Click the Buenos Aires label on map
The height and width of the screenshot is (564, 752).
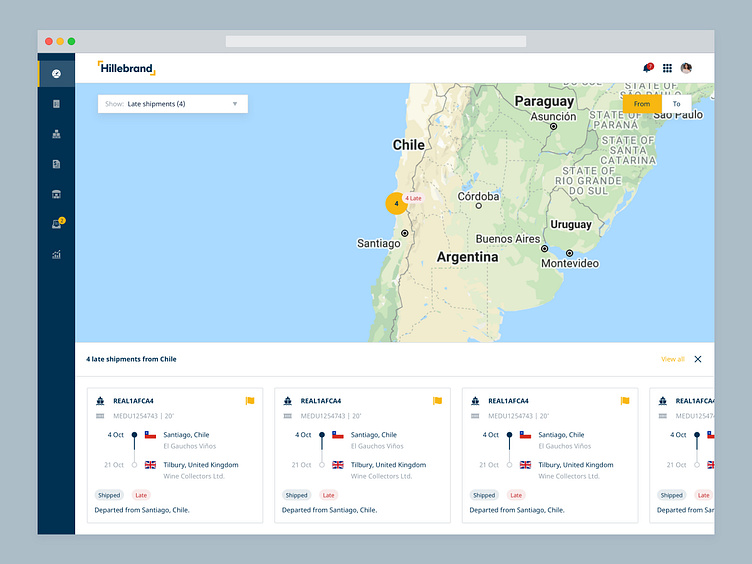pyautogui.click(x=507, y=239)
